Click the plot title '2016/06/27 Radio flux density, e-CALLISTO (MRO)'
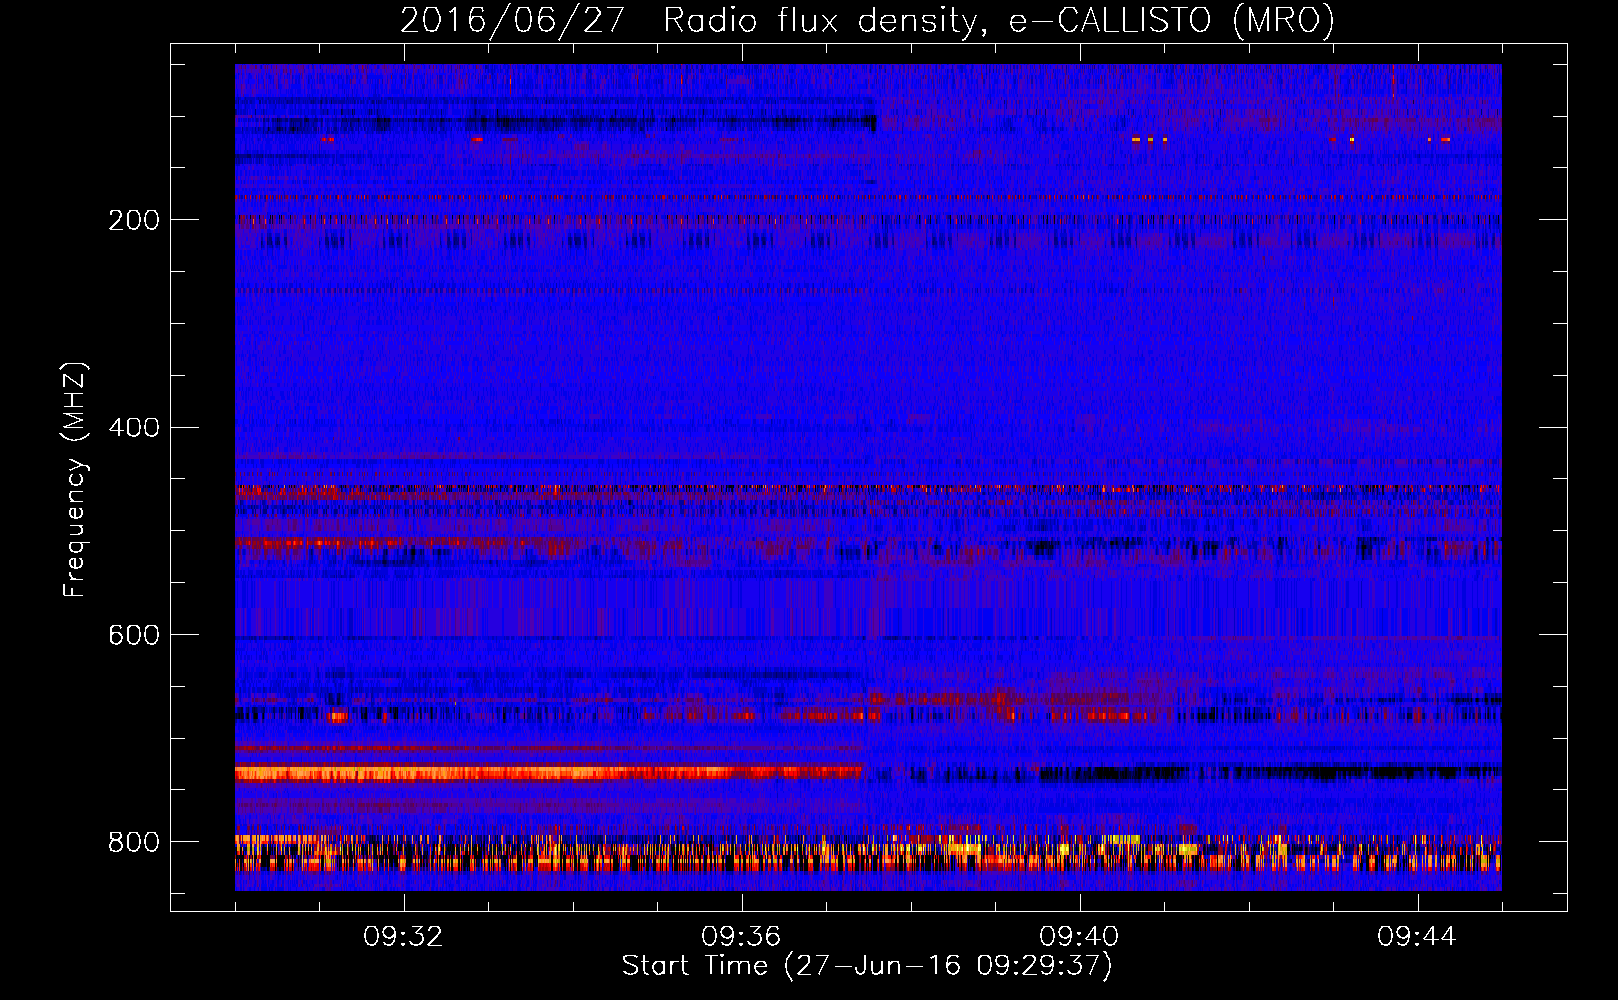1618x1000 pixels. (x=867, y=20)
